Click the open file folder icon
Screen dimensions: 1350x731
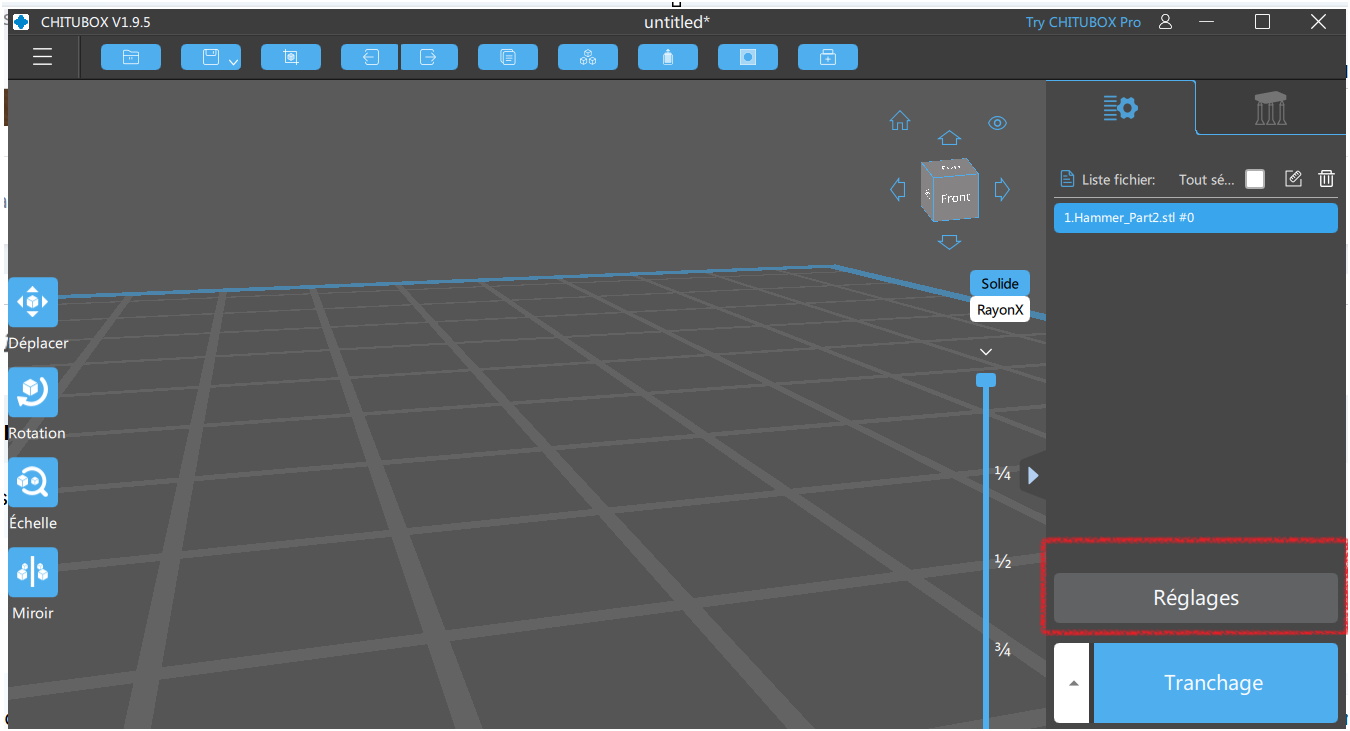tap(131, 57)
